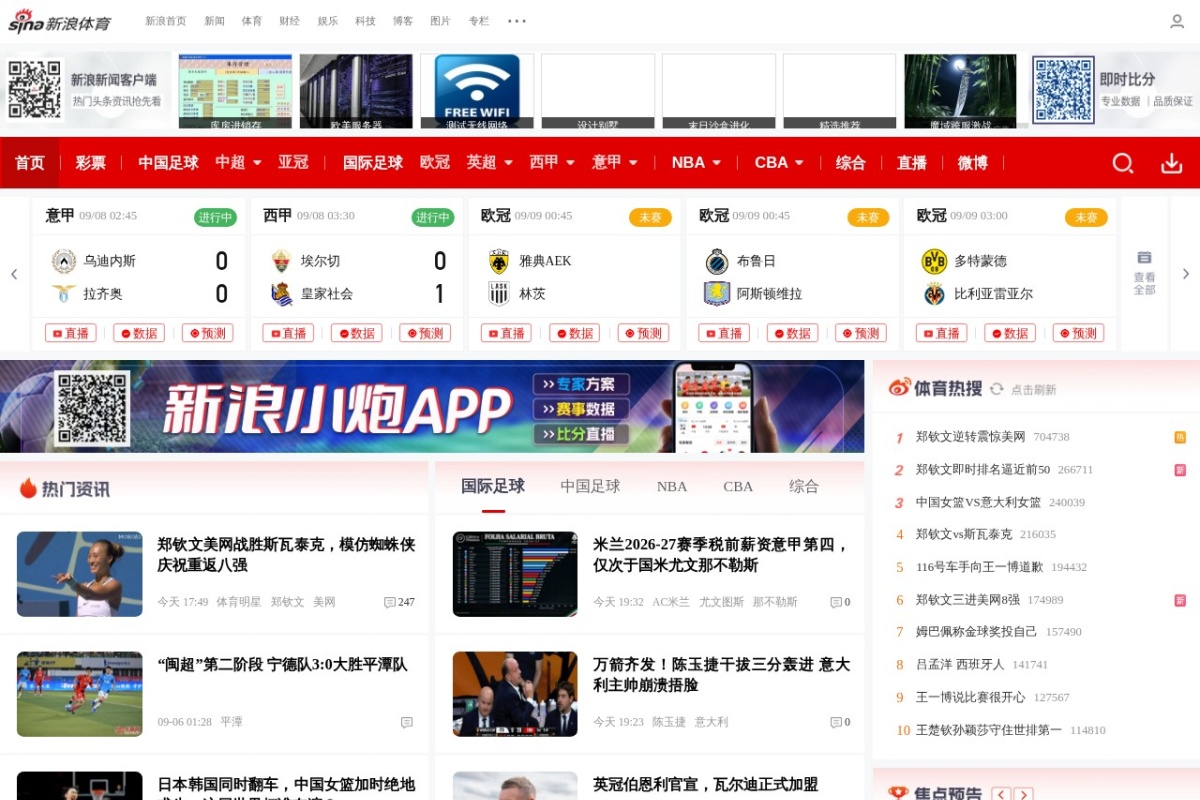This screenshot has height=800, width=1200.
Task: Open the Sina Sports logo homepage
Action: [x=59, y=21]
